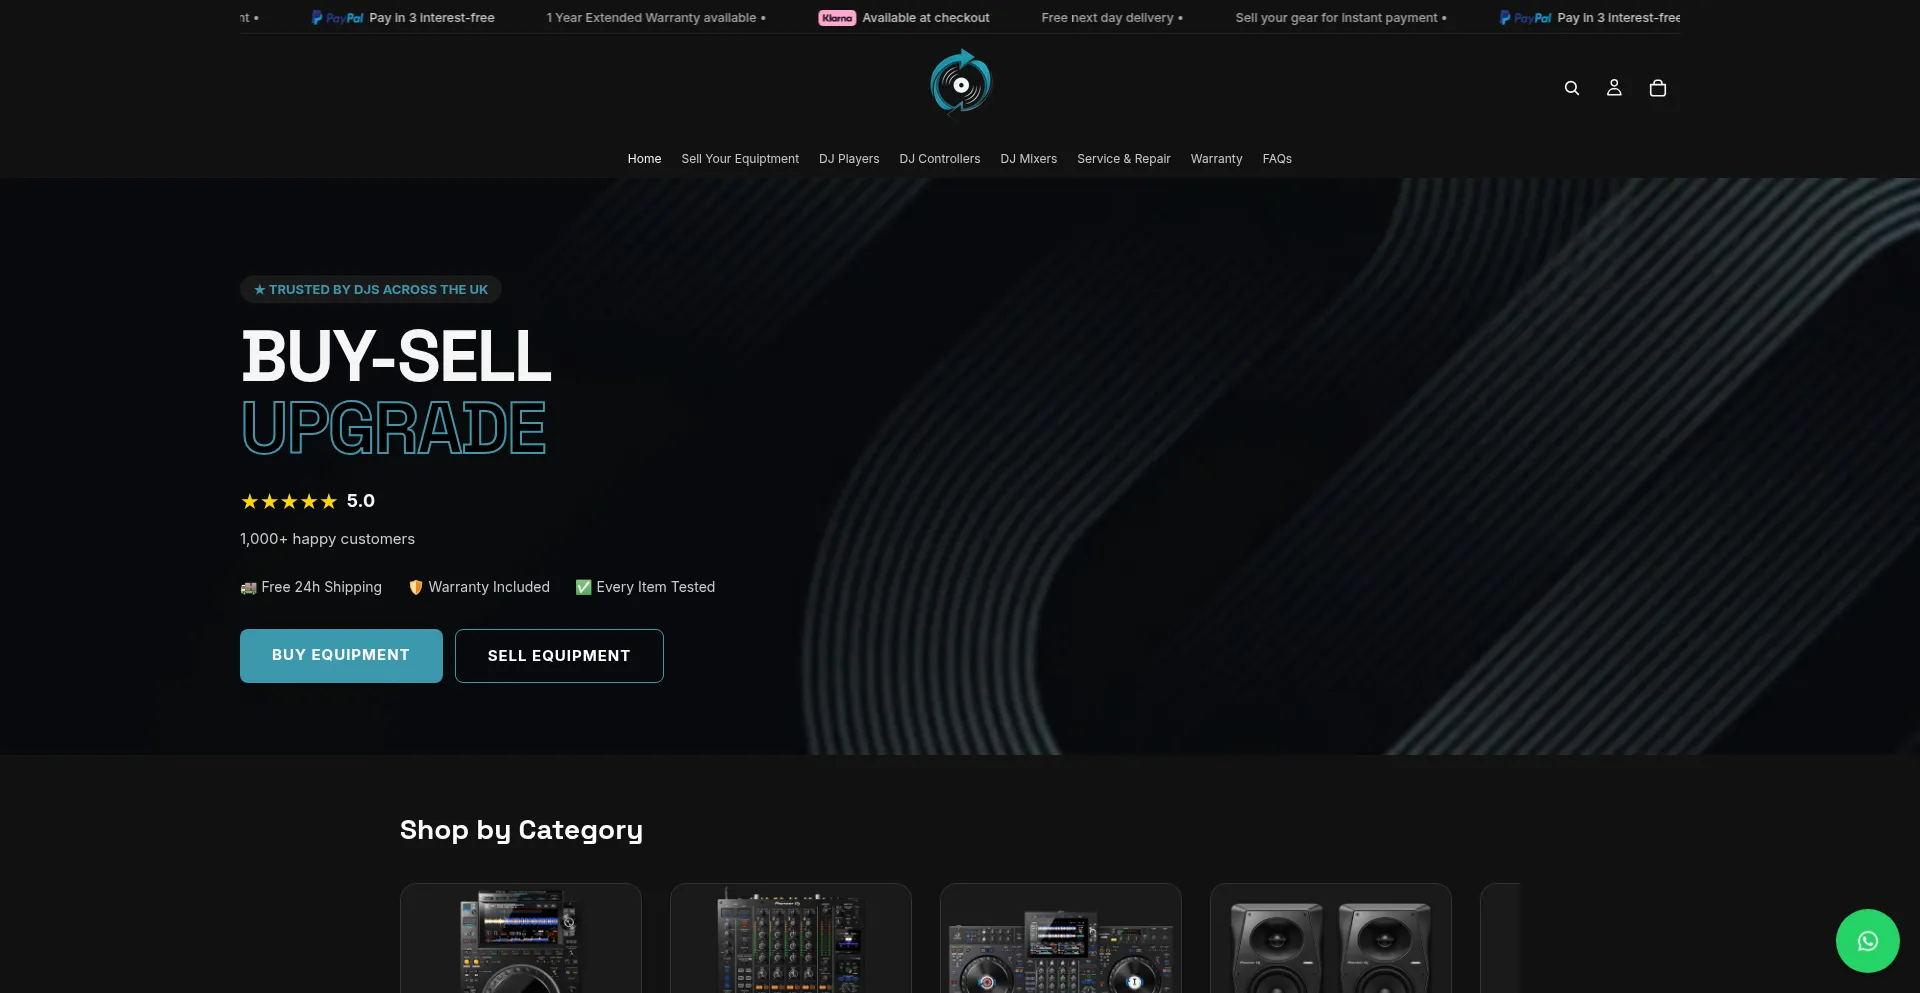Click the five-star rating icons
The width and height of the screenshot is (1920, 993).
pyautogui.click(x=289, y=501)
